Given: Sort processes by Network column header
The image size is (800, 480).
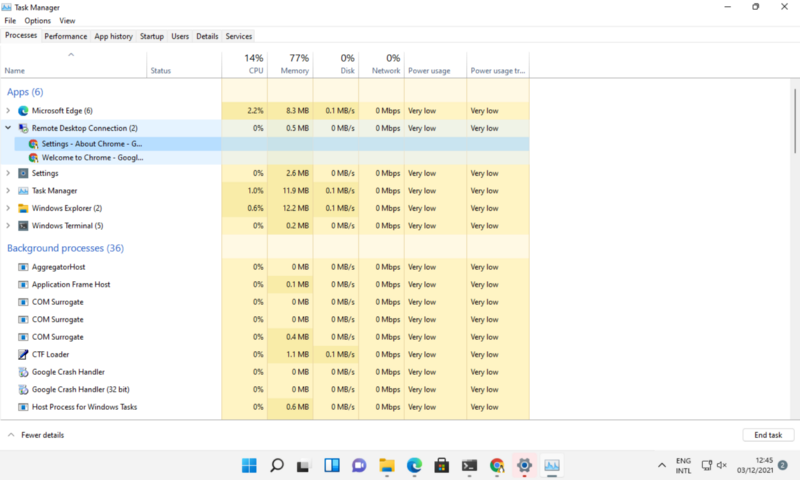Looking at the screenshot, I should (382, 64).
